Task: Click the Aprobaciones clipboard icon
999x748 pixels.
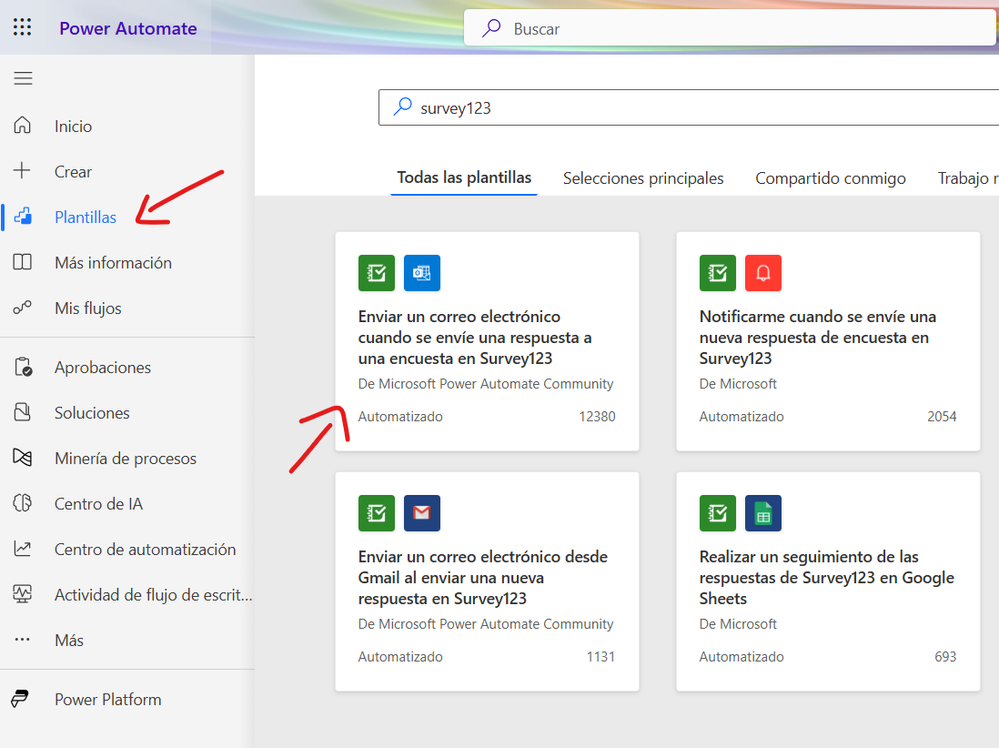Action: click(23, 367)
